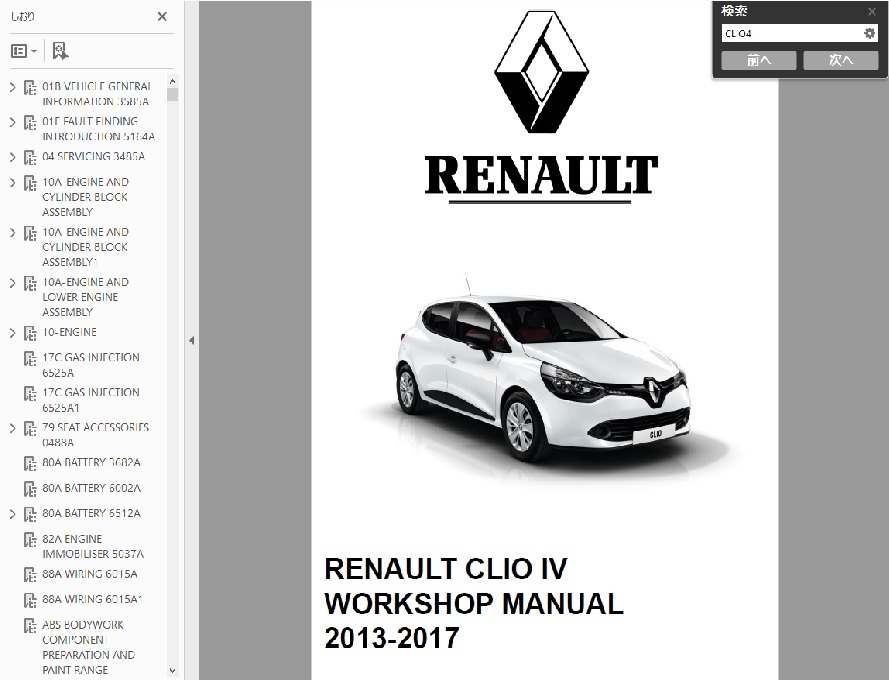Screen dimensions: 889x680
Task: Open 88A WIRING 6015A bookmark
Action: pyautogui.click(x=90, y=574)
